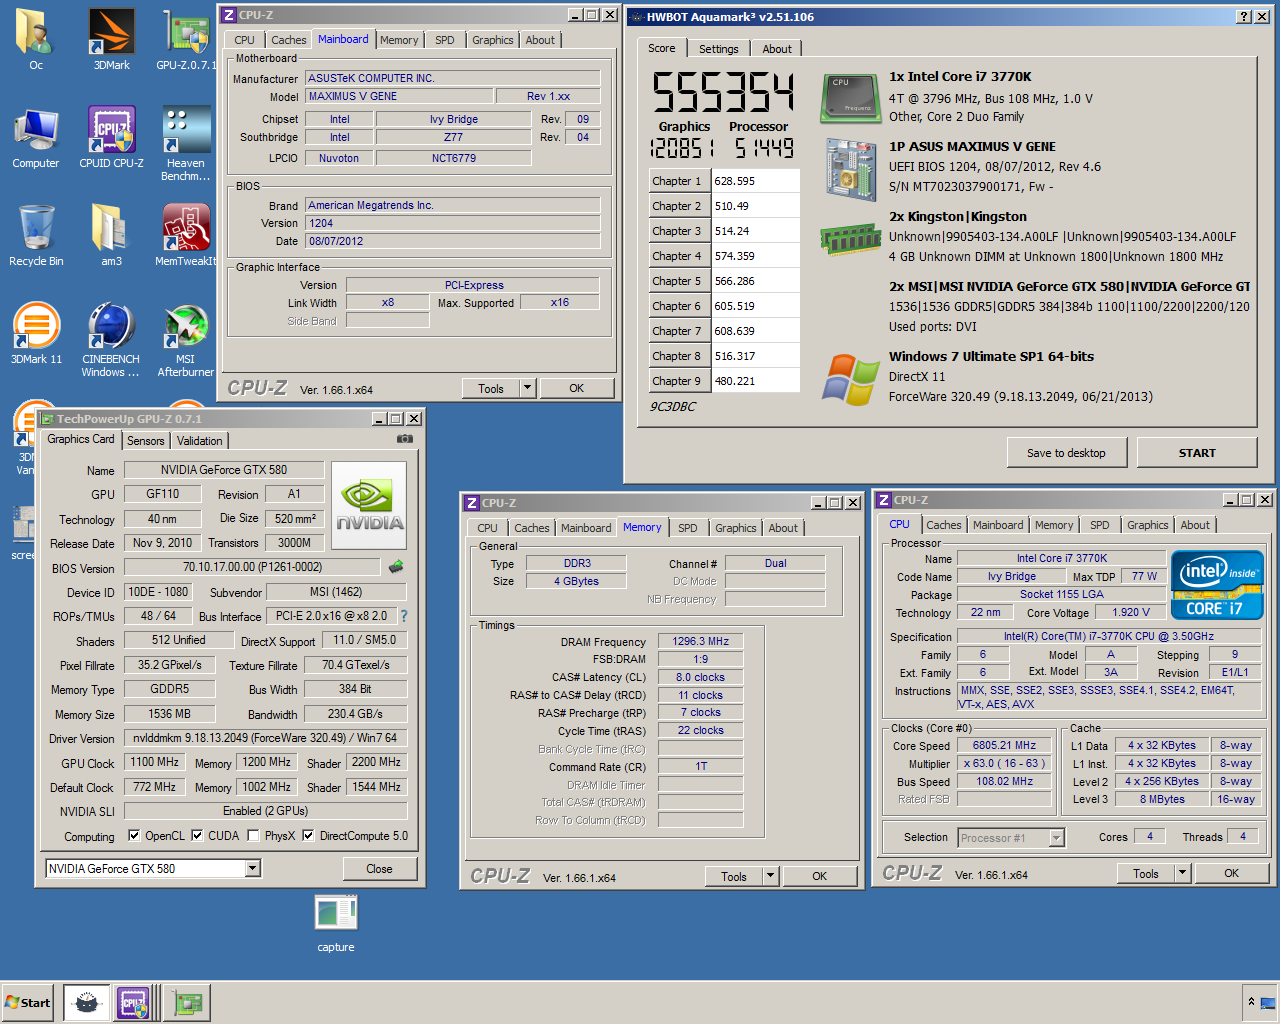Click the Core Speed value field
This screenshot has height=1024, width=1280.
click(x=1004, y=745)
